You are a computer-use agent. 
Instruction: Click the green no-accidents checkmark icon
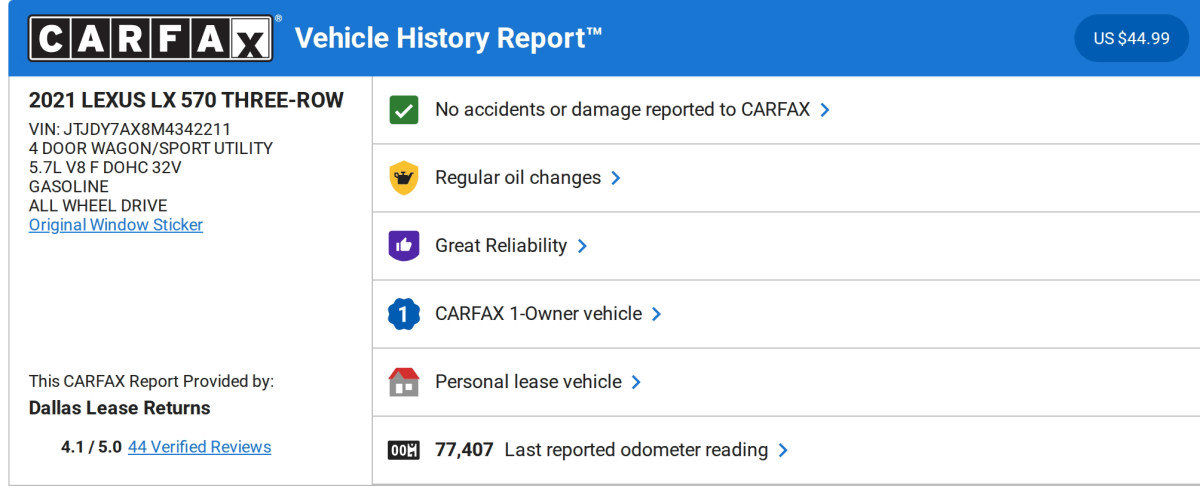click(403, 110)
